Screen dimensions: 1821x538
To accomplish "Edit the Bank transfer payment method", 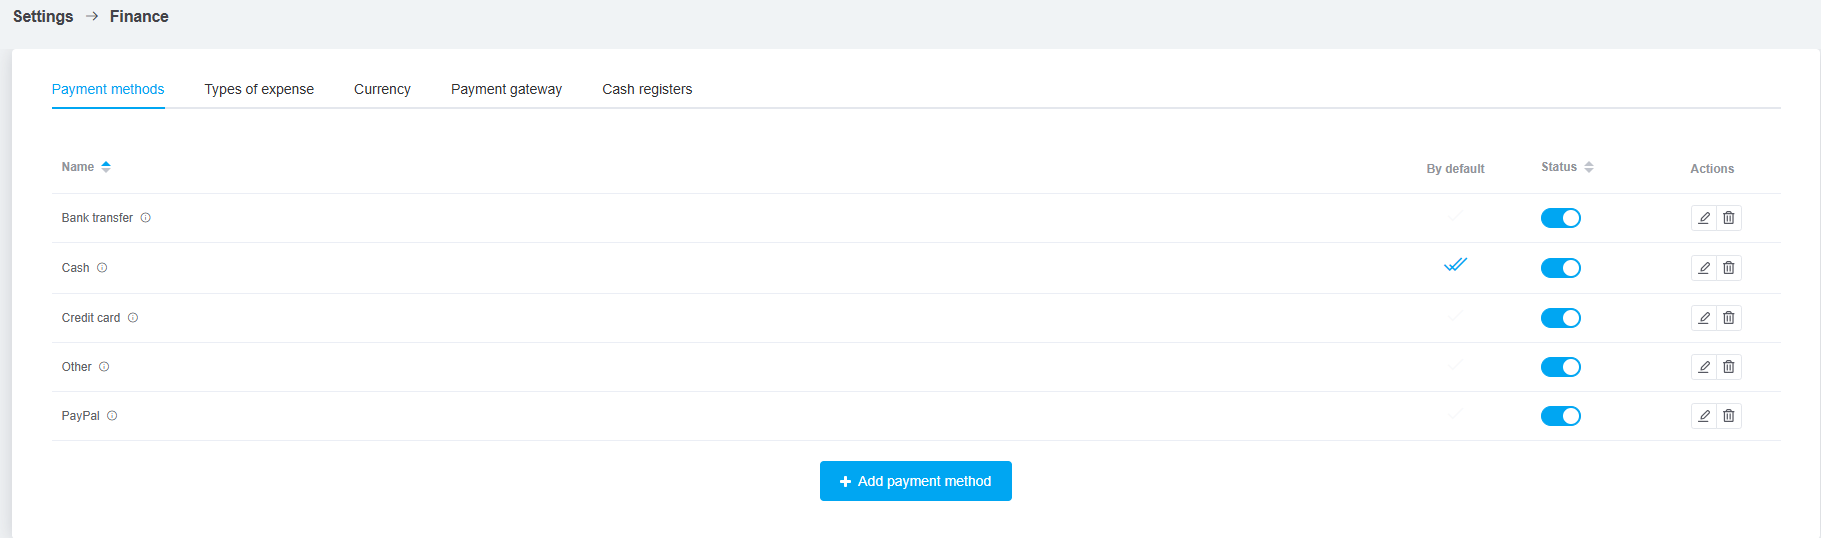I will coord(1704,218).
